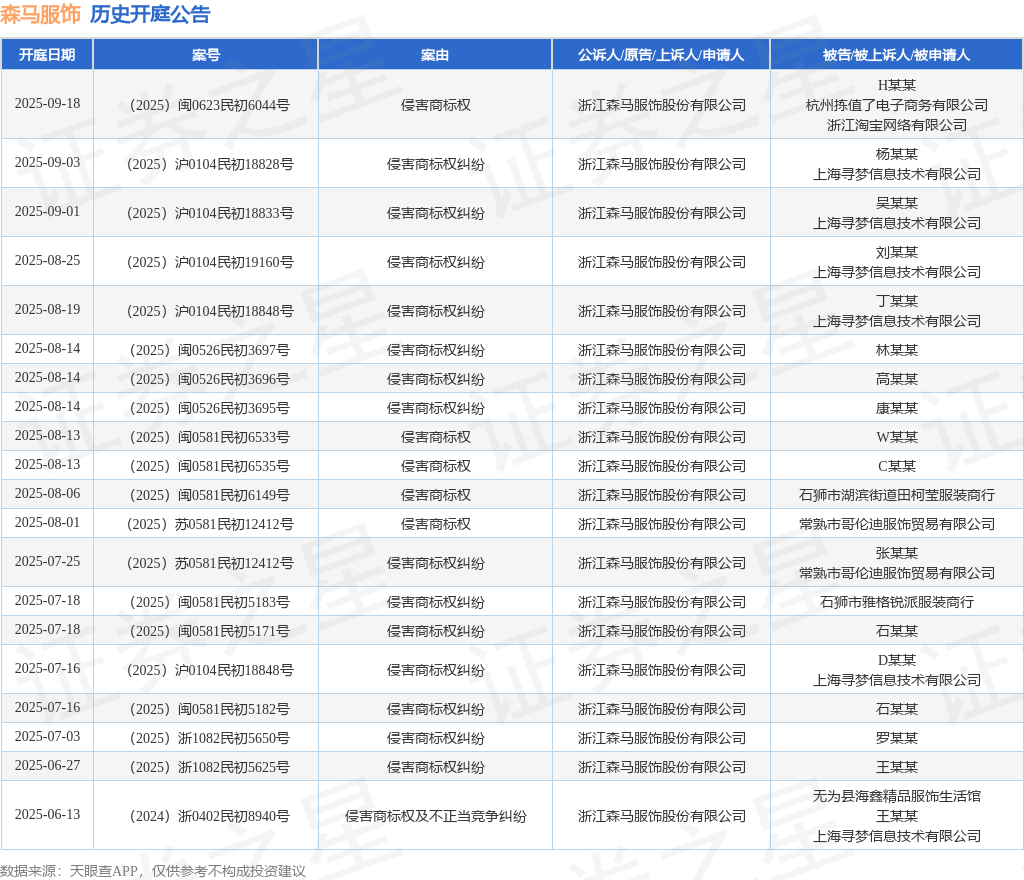
Task: Click defendant W某某
Action: tap(897, 437)
